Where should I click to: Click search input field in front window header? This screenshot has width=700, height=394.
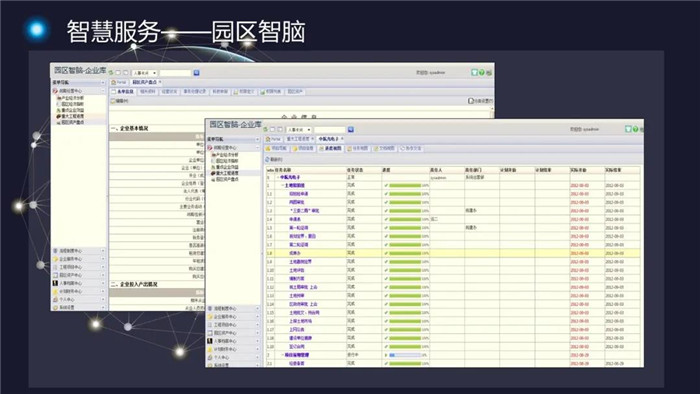click(329, 129)
